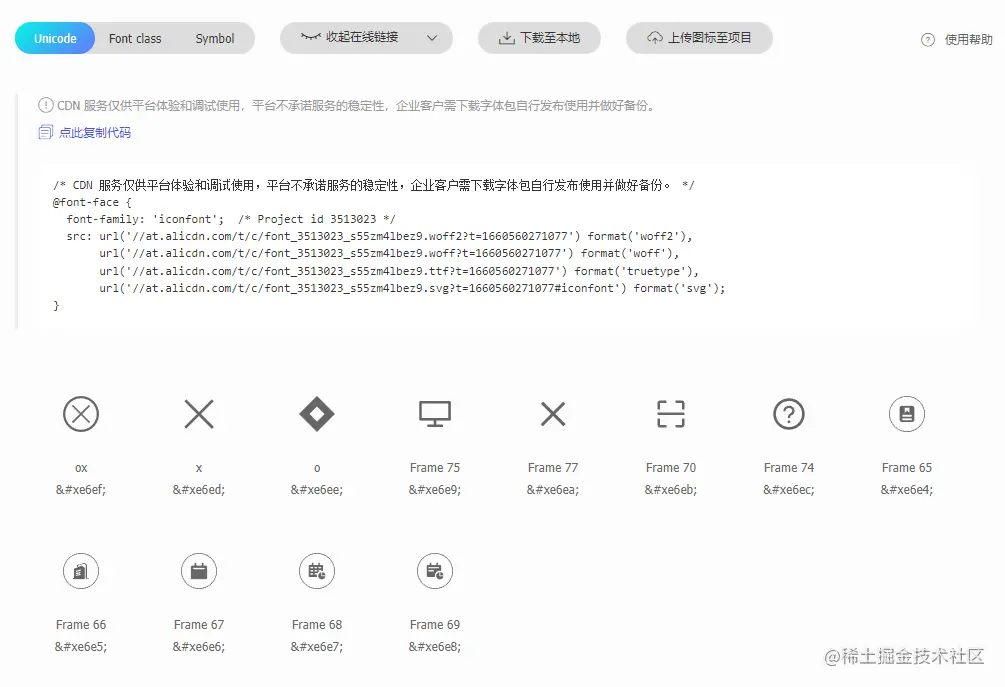
Task: Click the &#xe6e7; unicode text
Action: (317, 647)
